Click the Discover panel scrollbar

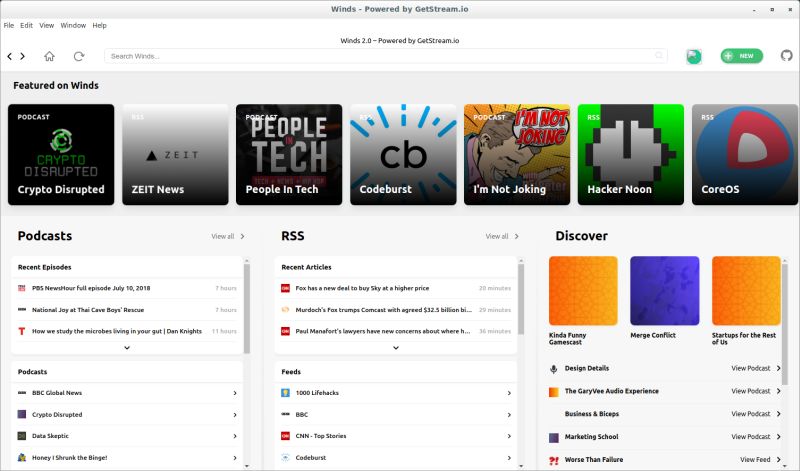tap(785, 324)
